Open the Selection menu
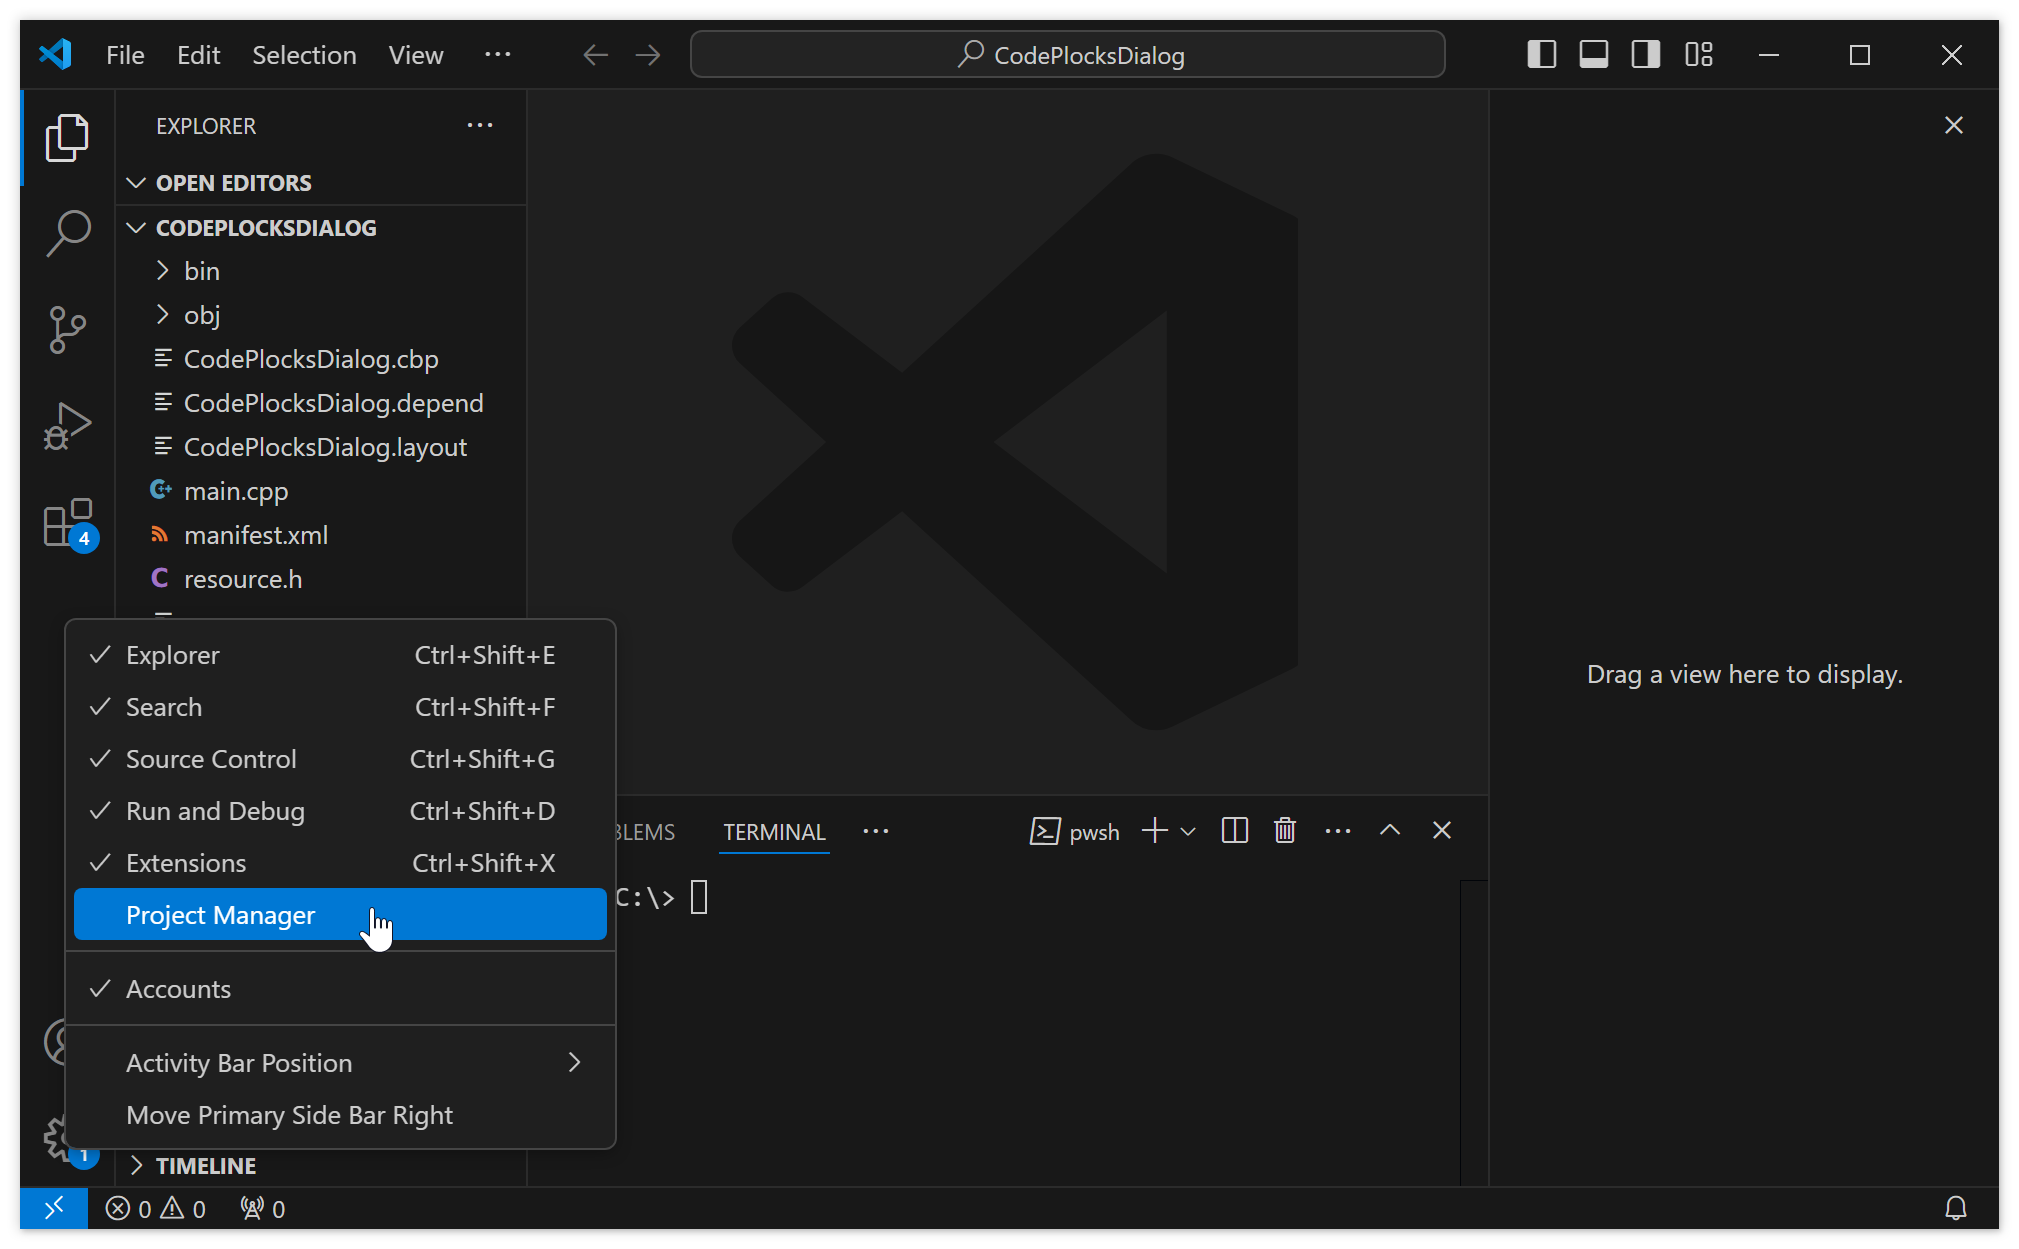Screen dimensions: 2019x1249 [x=304, y=55]
